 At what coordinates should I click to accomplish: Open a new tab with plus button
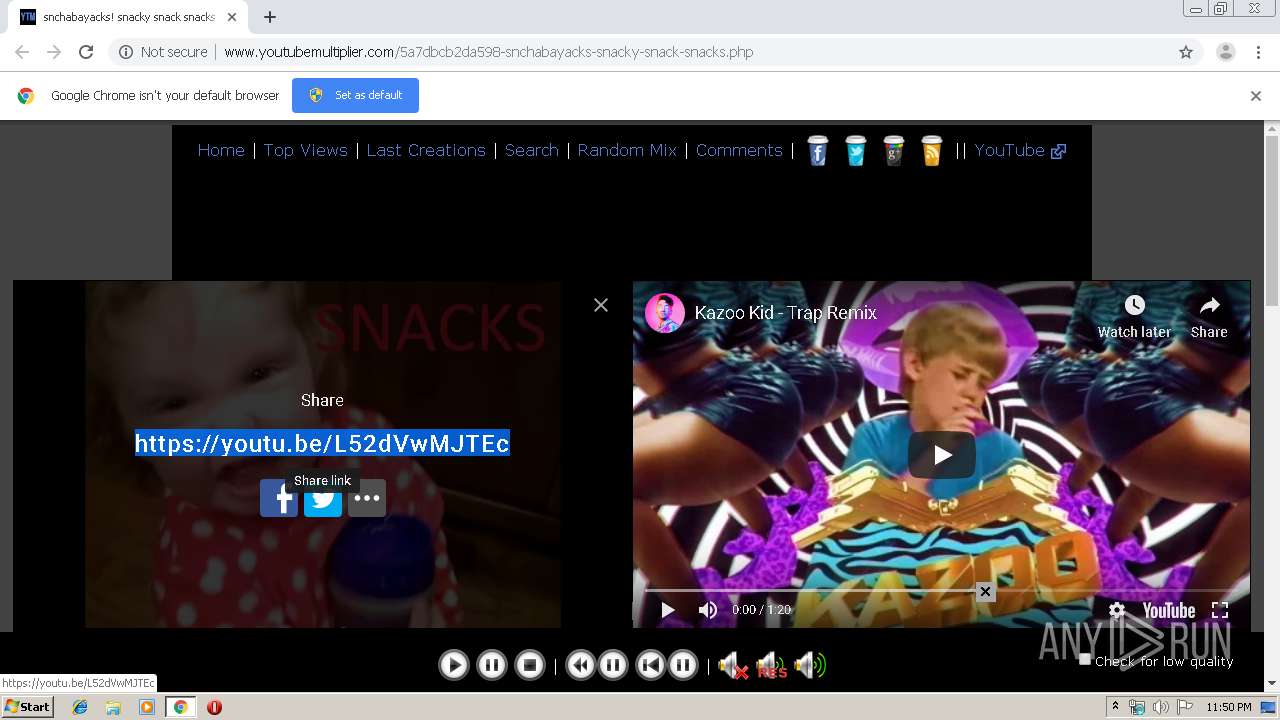[270, 17]
